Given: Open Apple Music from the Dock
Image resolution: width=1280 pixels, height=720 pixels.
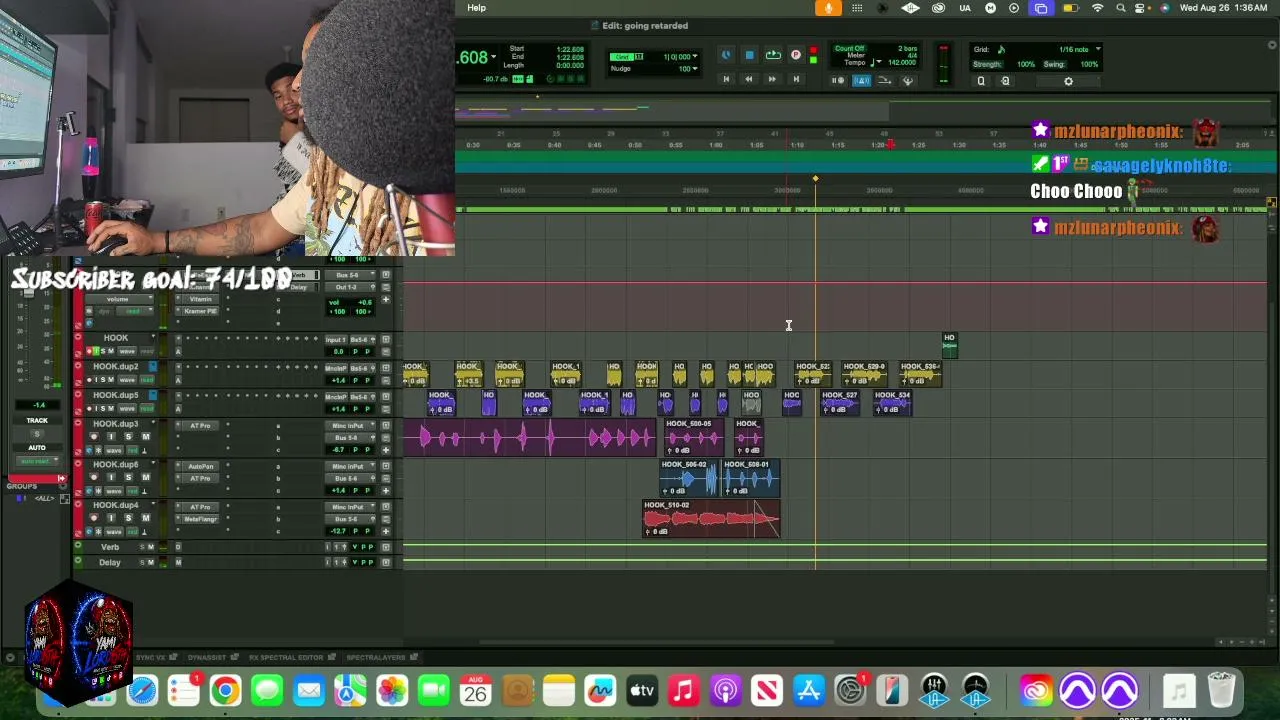Looking at the screenshot, I should [x=683, y=690].
